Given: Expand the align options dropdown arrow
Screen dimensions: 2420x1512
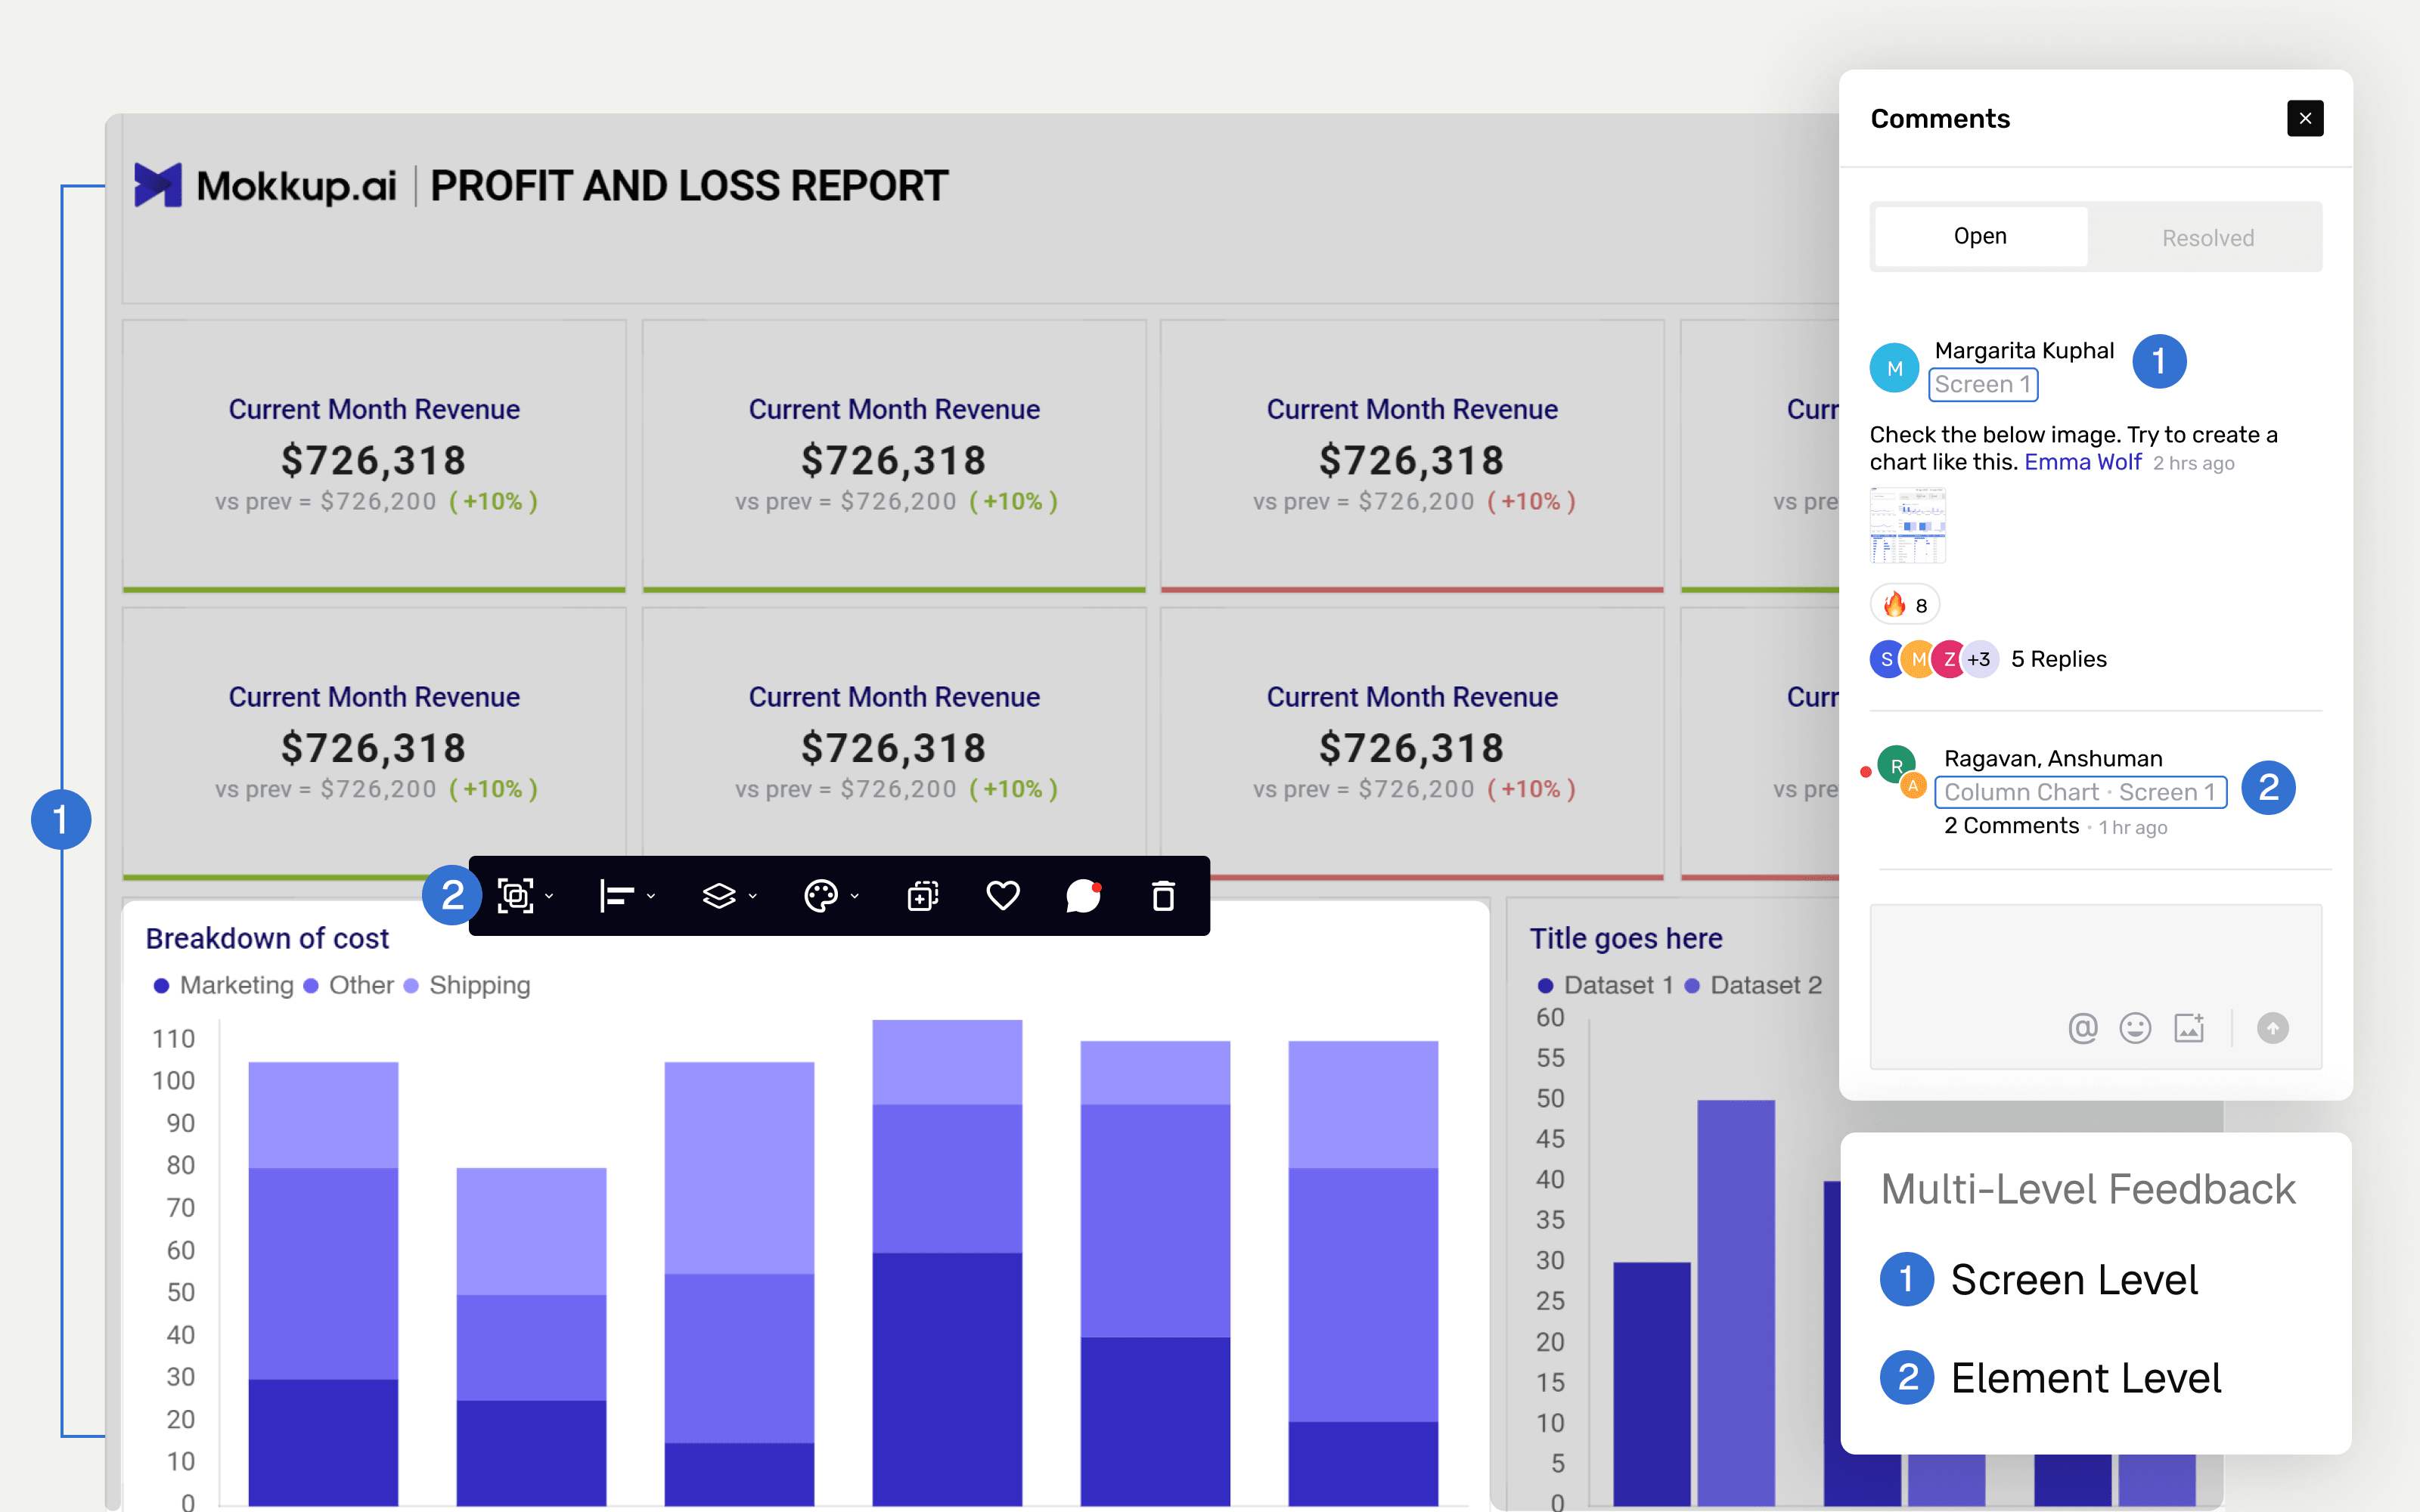Looking at the screenshot, I should 651,896.
